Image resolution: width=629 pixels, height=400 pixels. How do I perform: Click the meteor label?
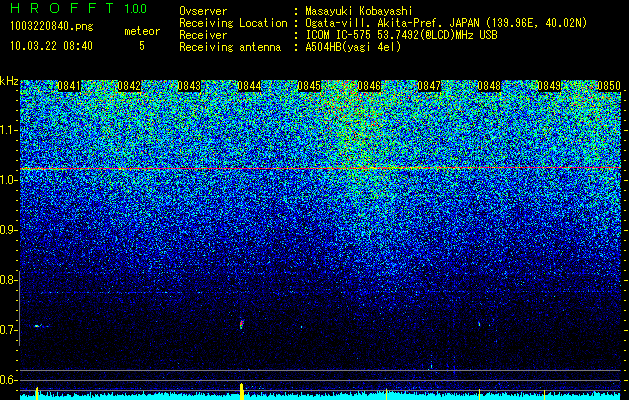[142, 31]
